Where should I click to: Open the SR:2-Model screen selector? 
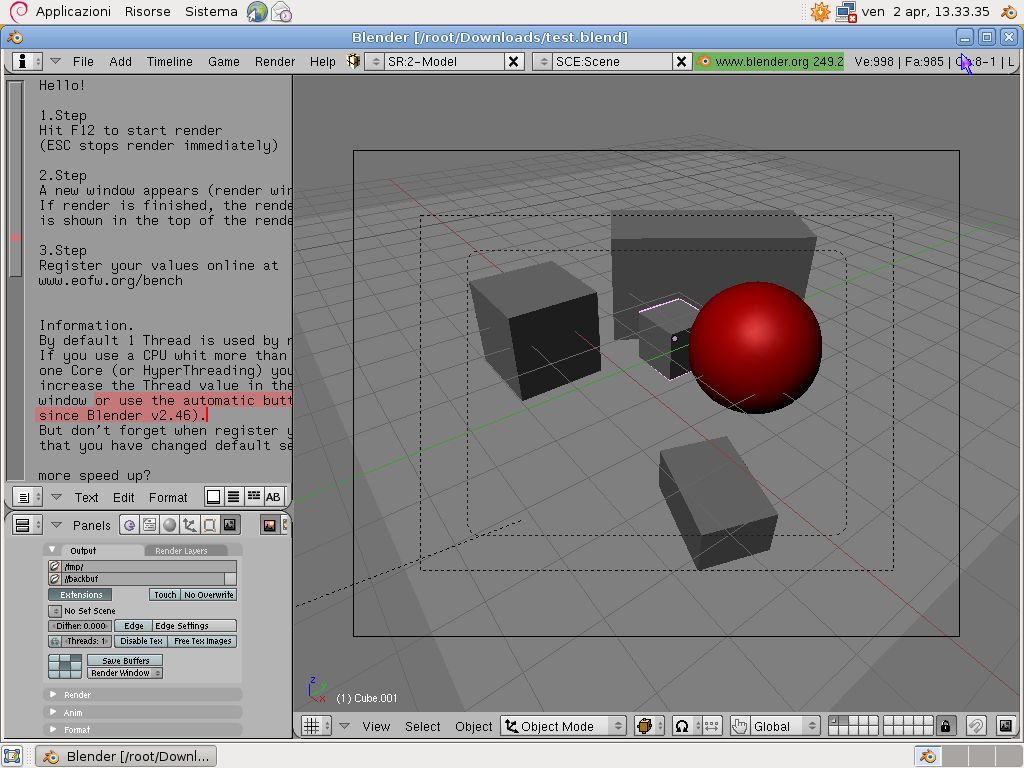pyautogui.click(x=375, y=61)
